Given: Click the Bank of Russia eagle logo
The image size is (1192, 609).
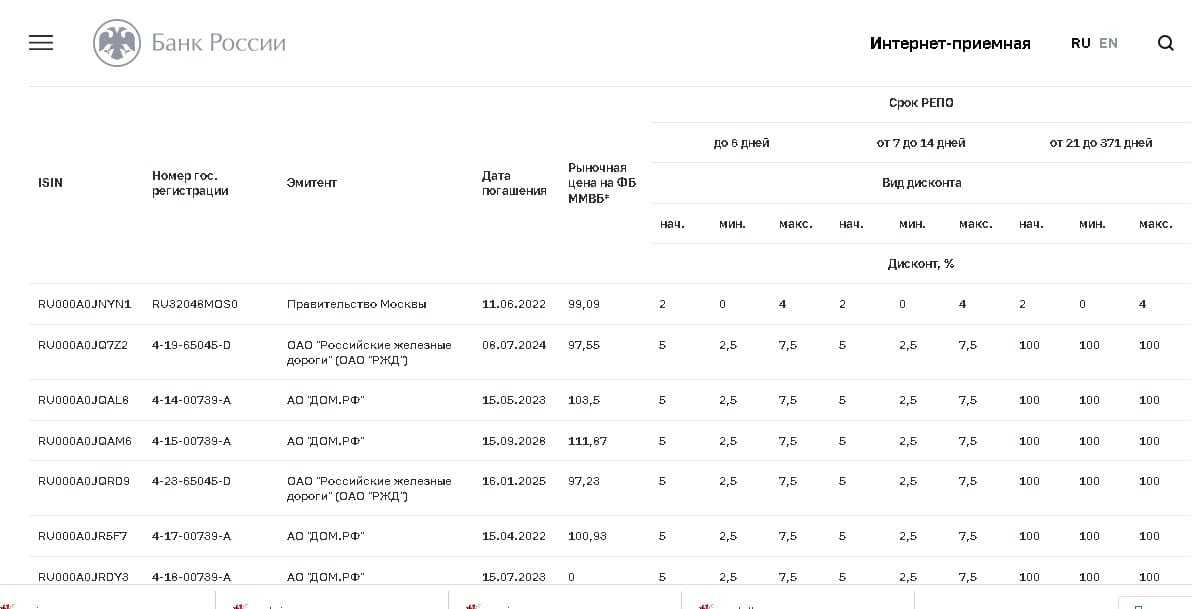Looking at the screenshot, I should pos(117,43).
